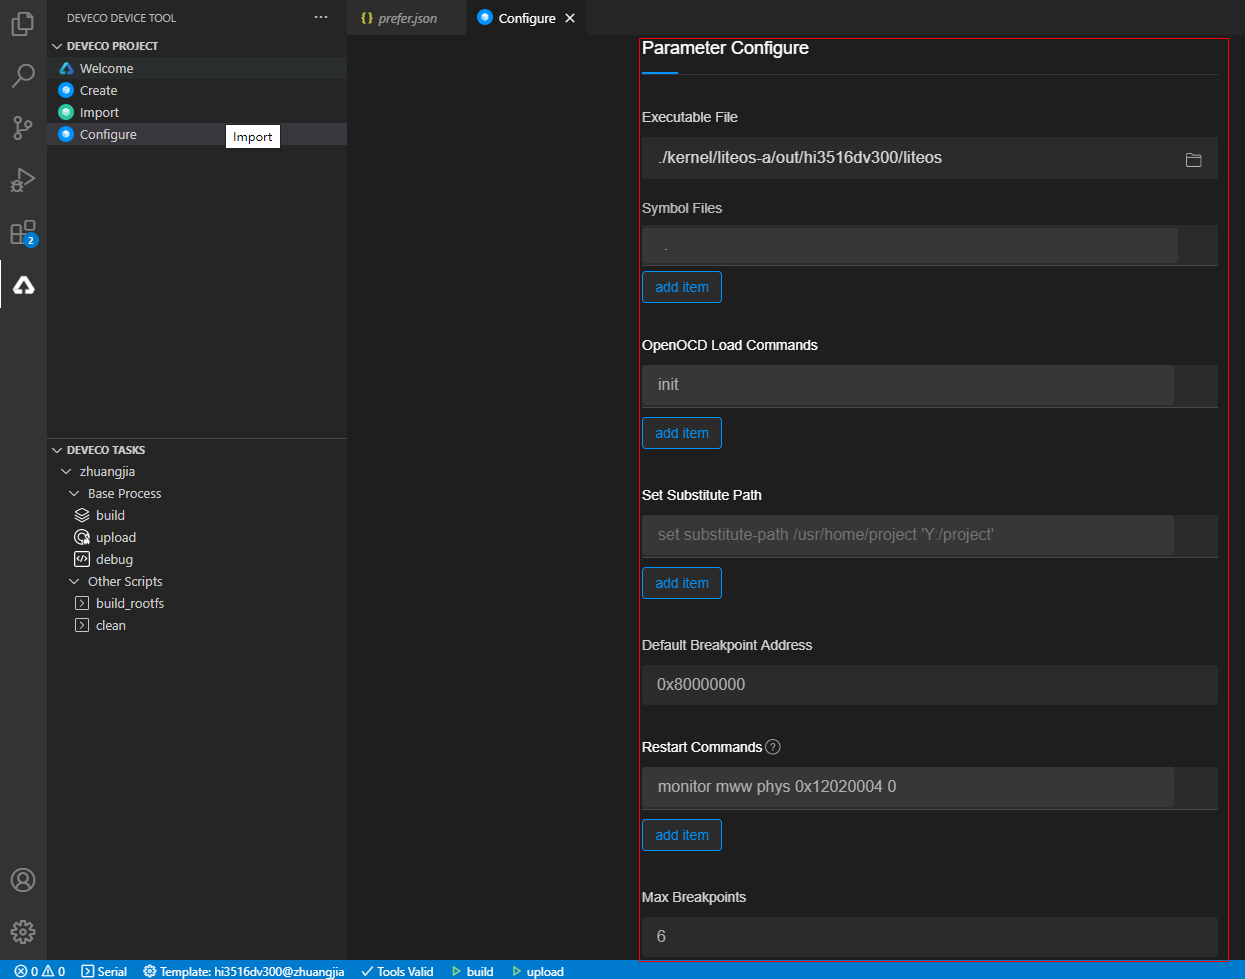Screen dimensions: 1245x979
Task: Select Import in DevEco Project list
Action: coord(197,112)
